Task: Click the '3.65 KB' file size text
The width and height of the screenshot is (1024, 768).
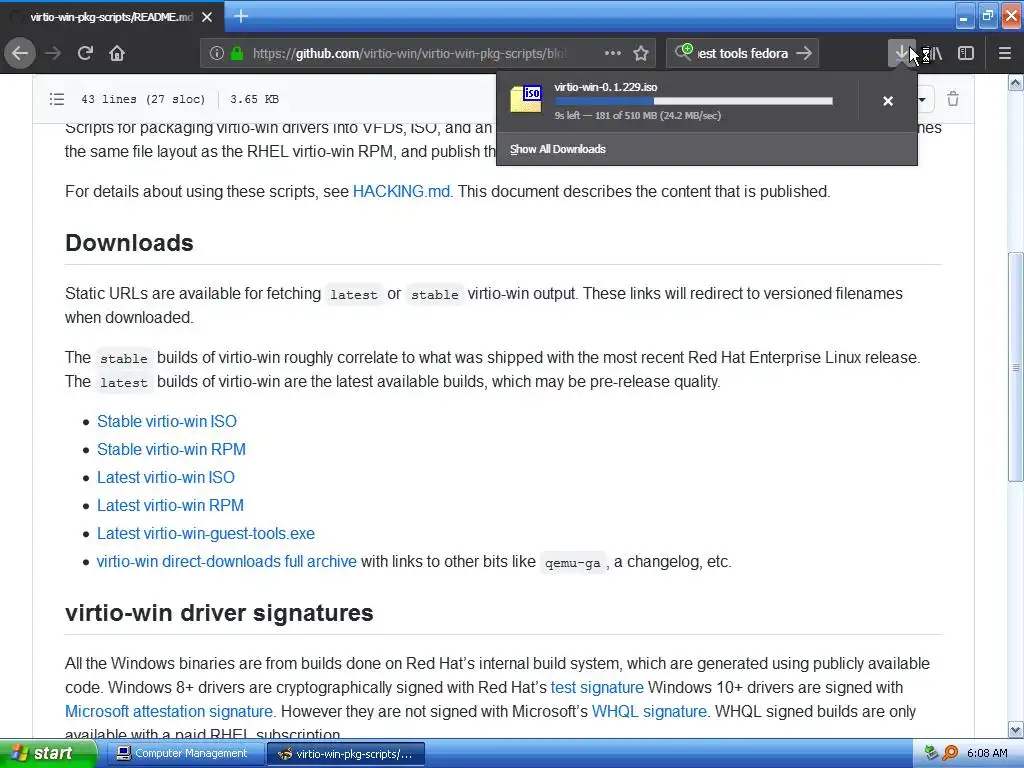Action: tap(255, 99)
